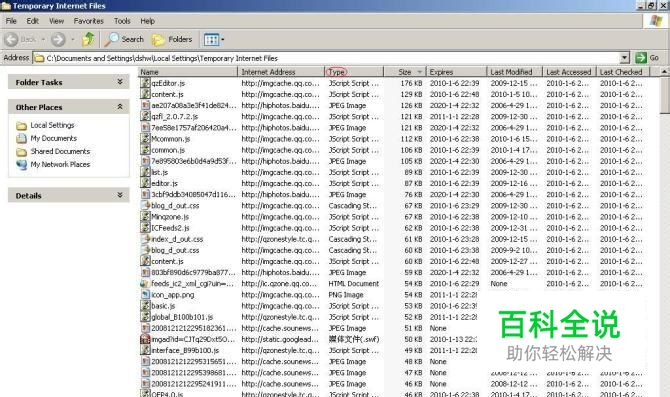Open the Help menu
Screen dimensions: 670x397
(147, 21)
